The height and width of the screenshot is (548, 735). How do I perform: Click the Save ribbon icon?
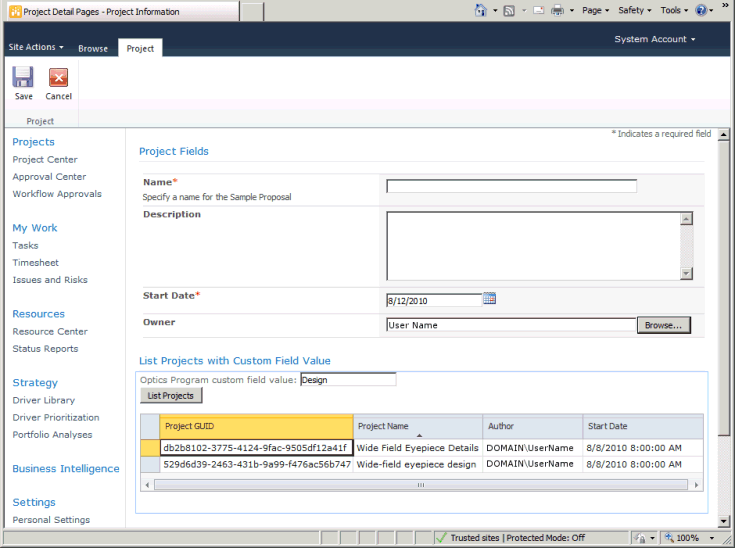23,77
